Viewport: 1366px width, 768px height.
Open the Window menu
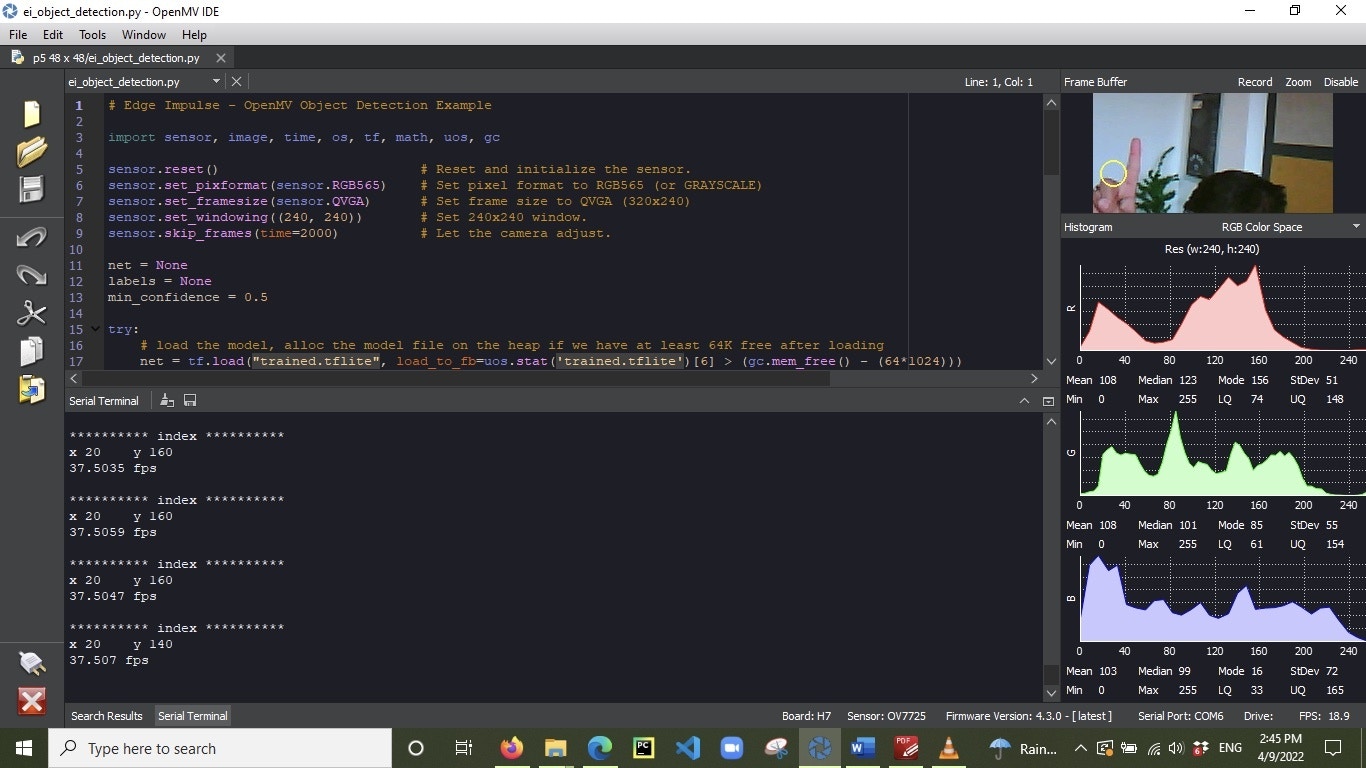(144, 34)
